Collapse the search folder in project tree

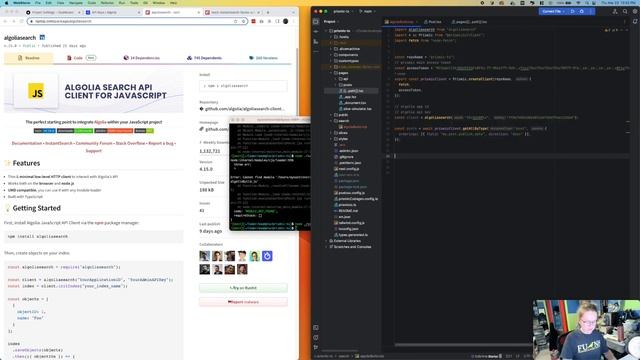331,121
